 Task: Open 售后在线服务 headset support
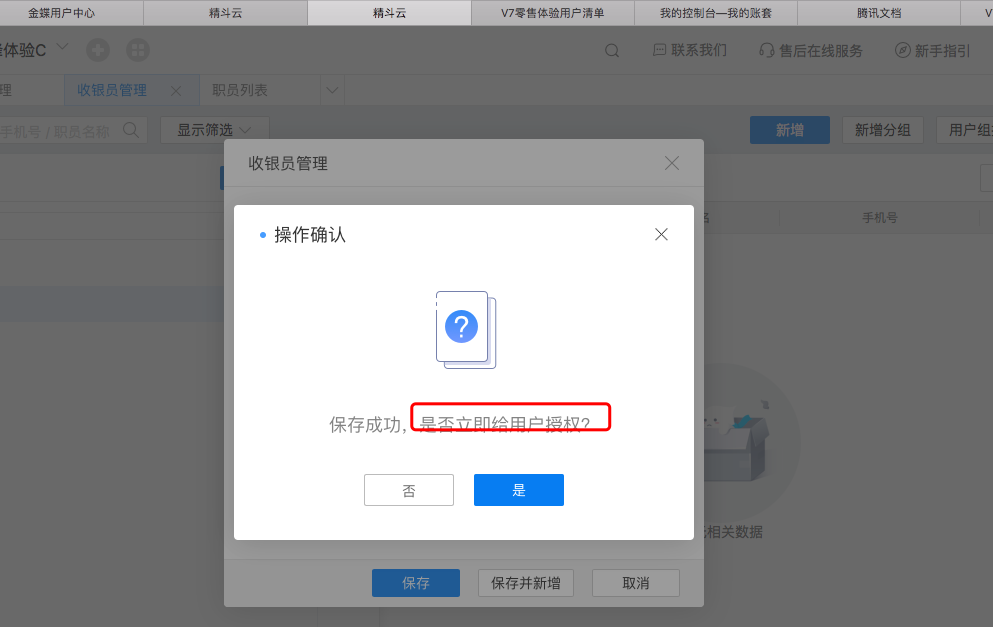(766, 51)
